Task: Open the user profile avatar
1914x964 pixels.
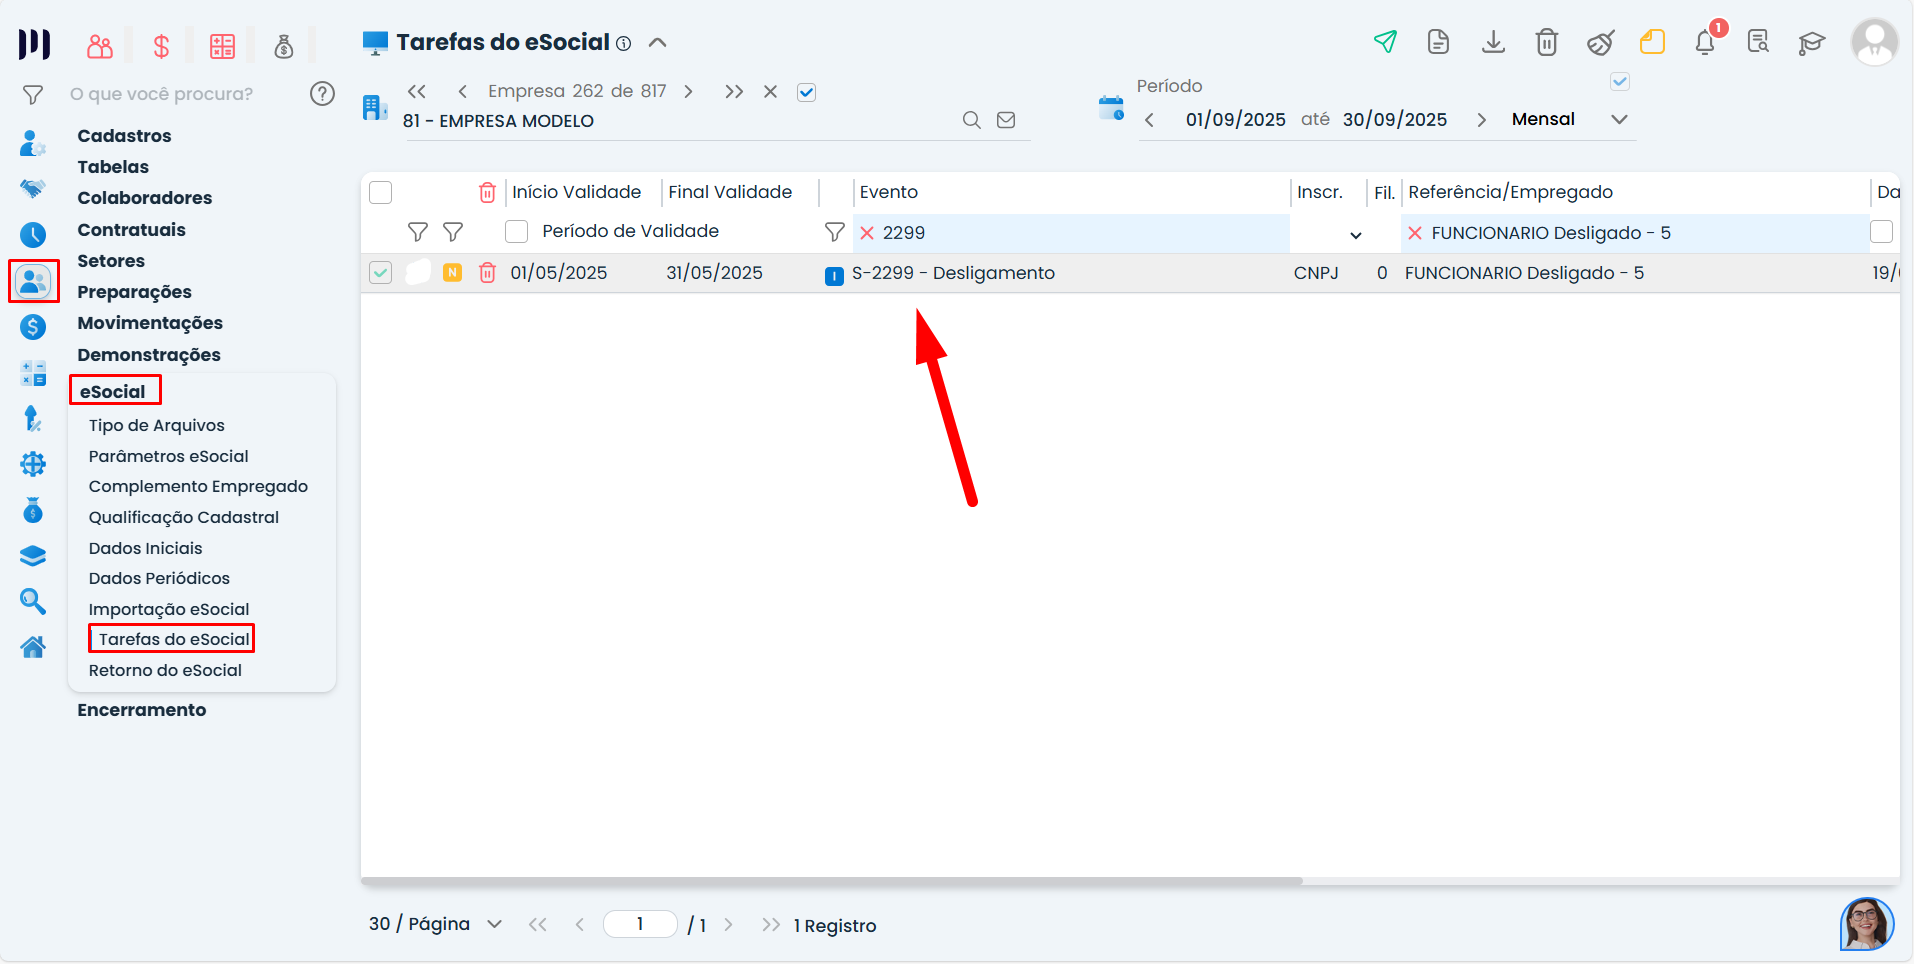Action: point(1874,42)
